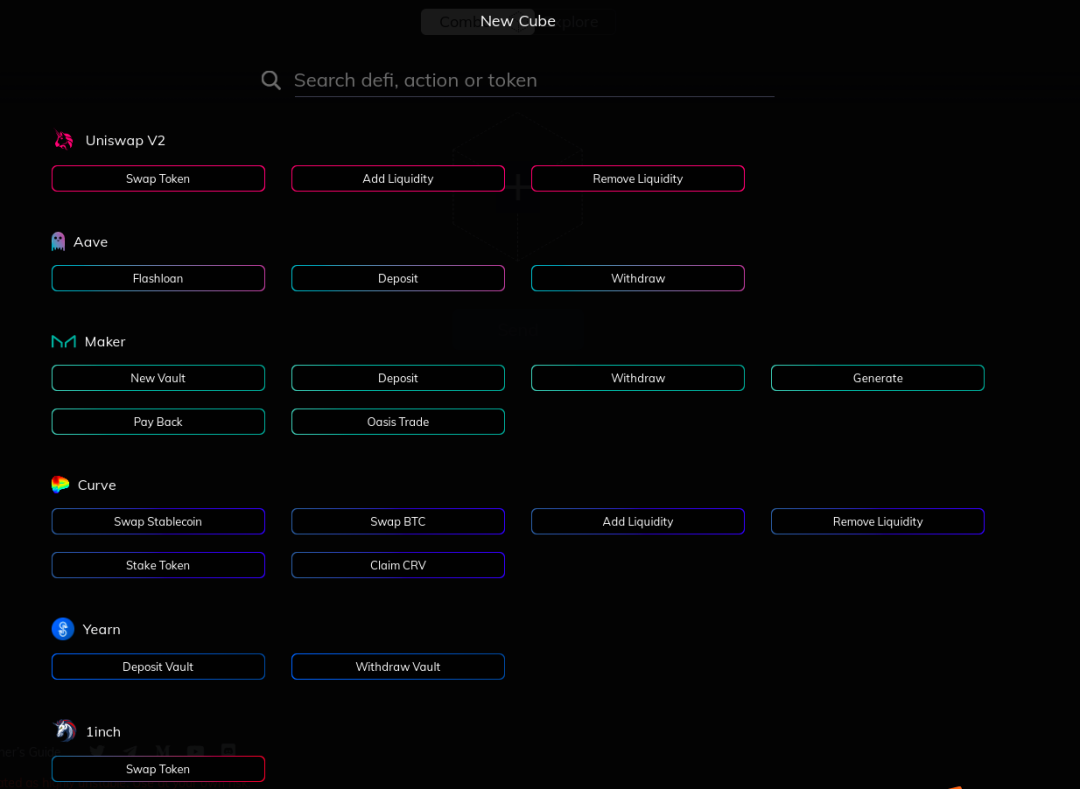Click the Maker logo icon
This screenshot has width=1080, height=789.
pyautogui.click(x=64, y=341)
